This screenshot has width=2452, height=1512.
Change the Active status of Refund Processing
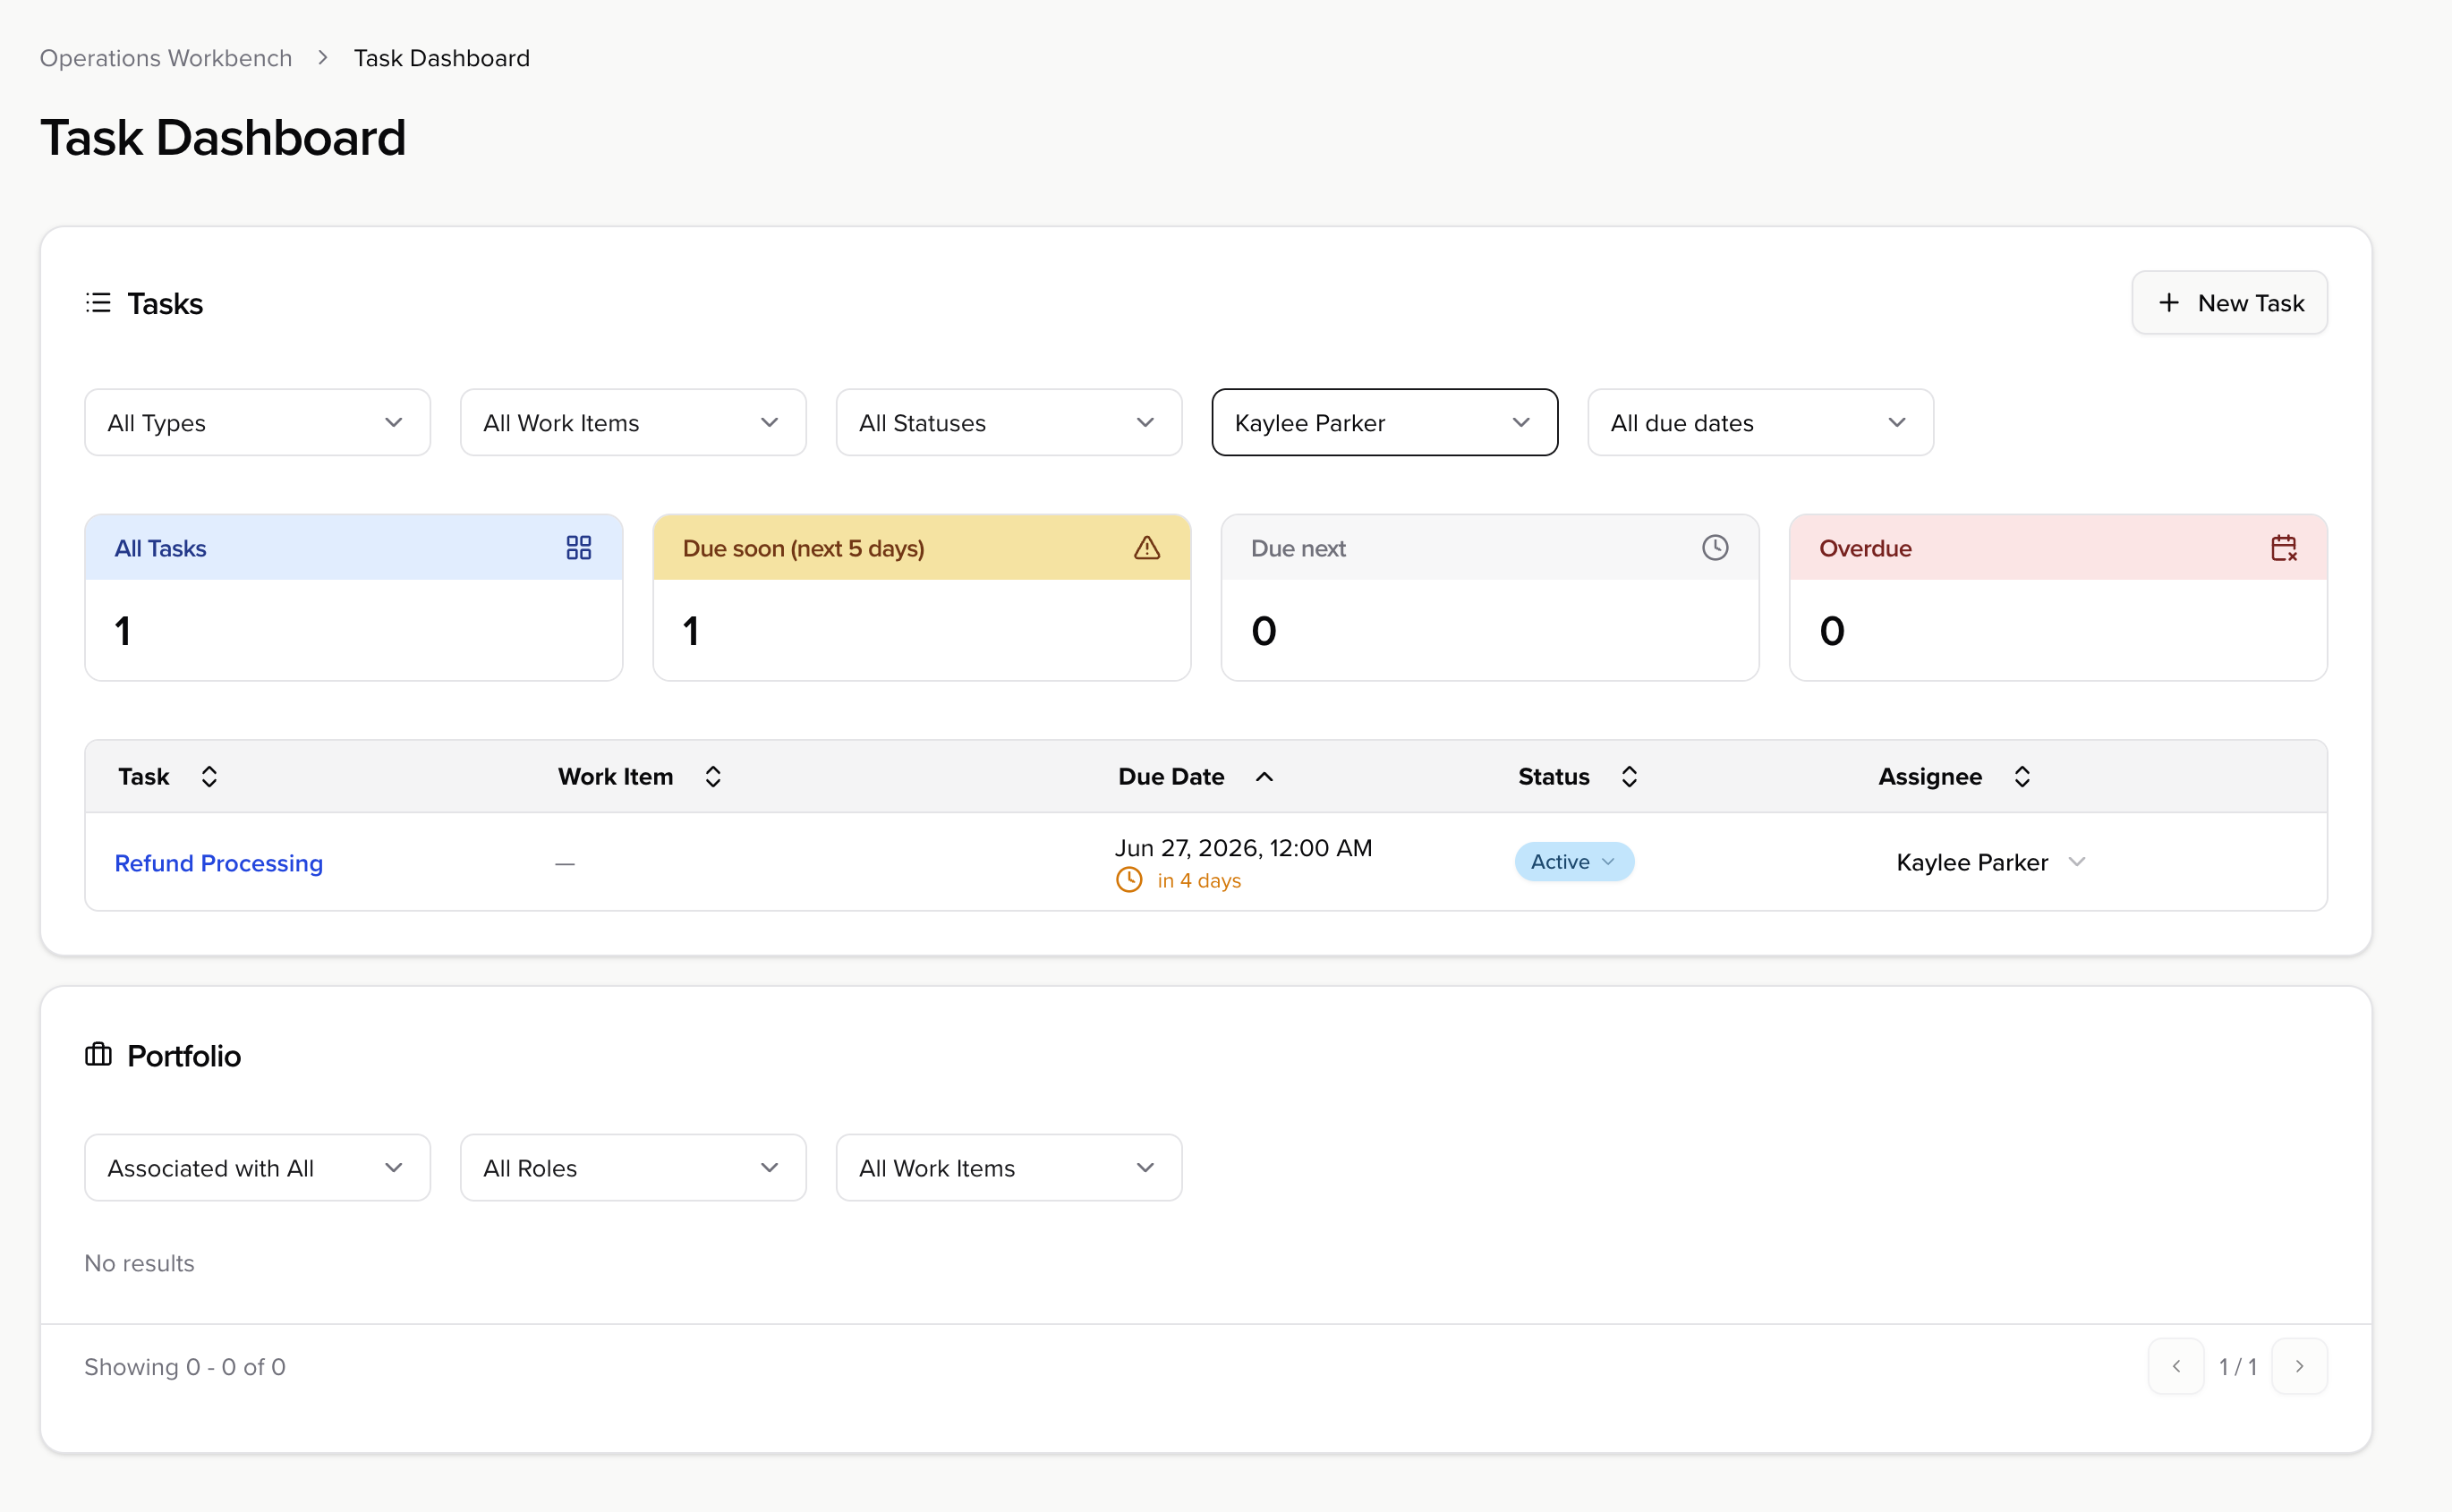[1574, 862]
